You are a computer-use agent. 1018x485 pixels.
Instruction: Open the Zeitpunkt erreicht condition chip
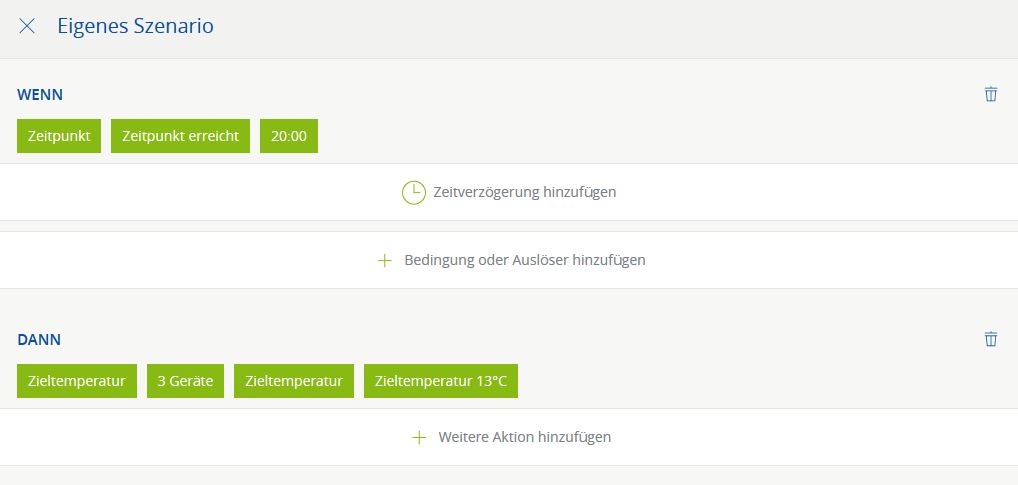point(180,136)
